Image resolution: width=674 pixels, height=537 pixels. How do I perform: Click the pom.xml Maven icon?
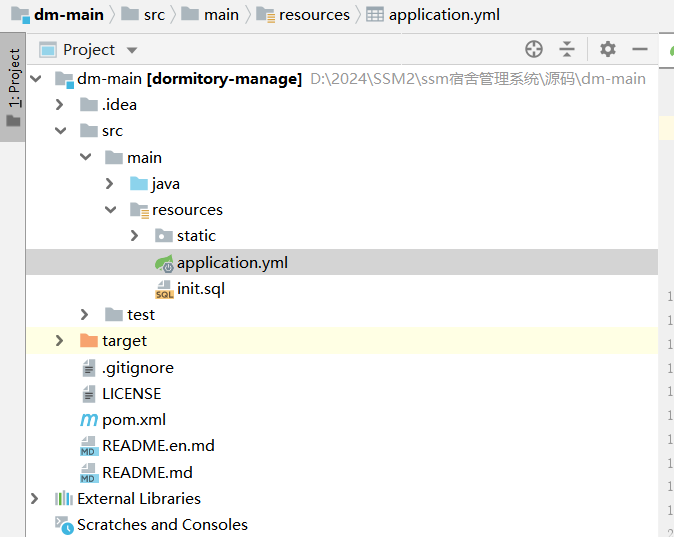click(89, 420)
